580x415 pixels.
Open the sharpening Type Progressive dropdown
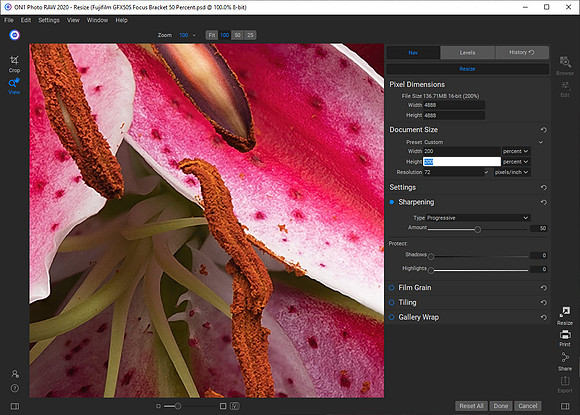[478, 218]
